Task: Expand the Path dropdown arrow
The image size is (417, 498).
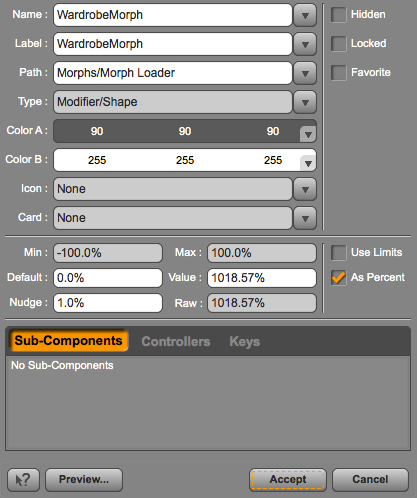Action: click(x=305, y=73)
